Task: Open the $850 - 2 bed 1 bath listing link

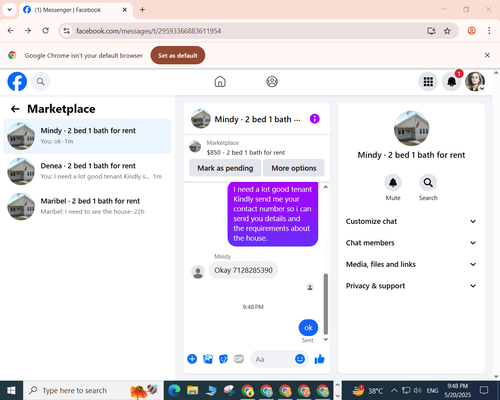Action: click(246, 152)
